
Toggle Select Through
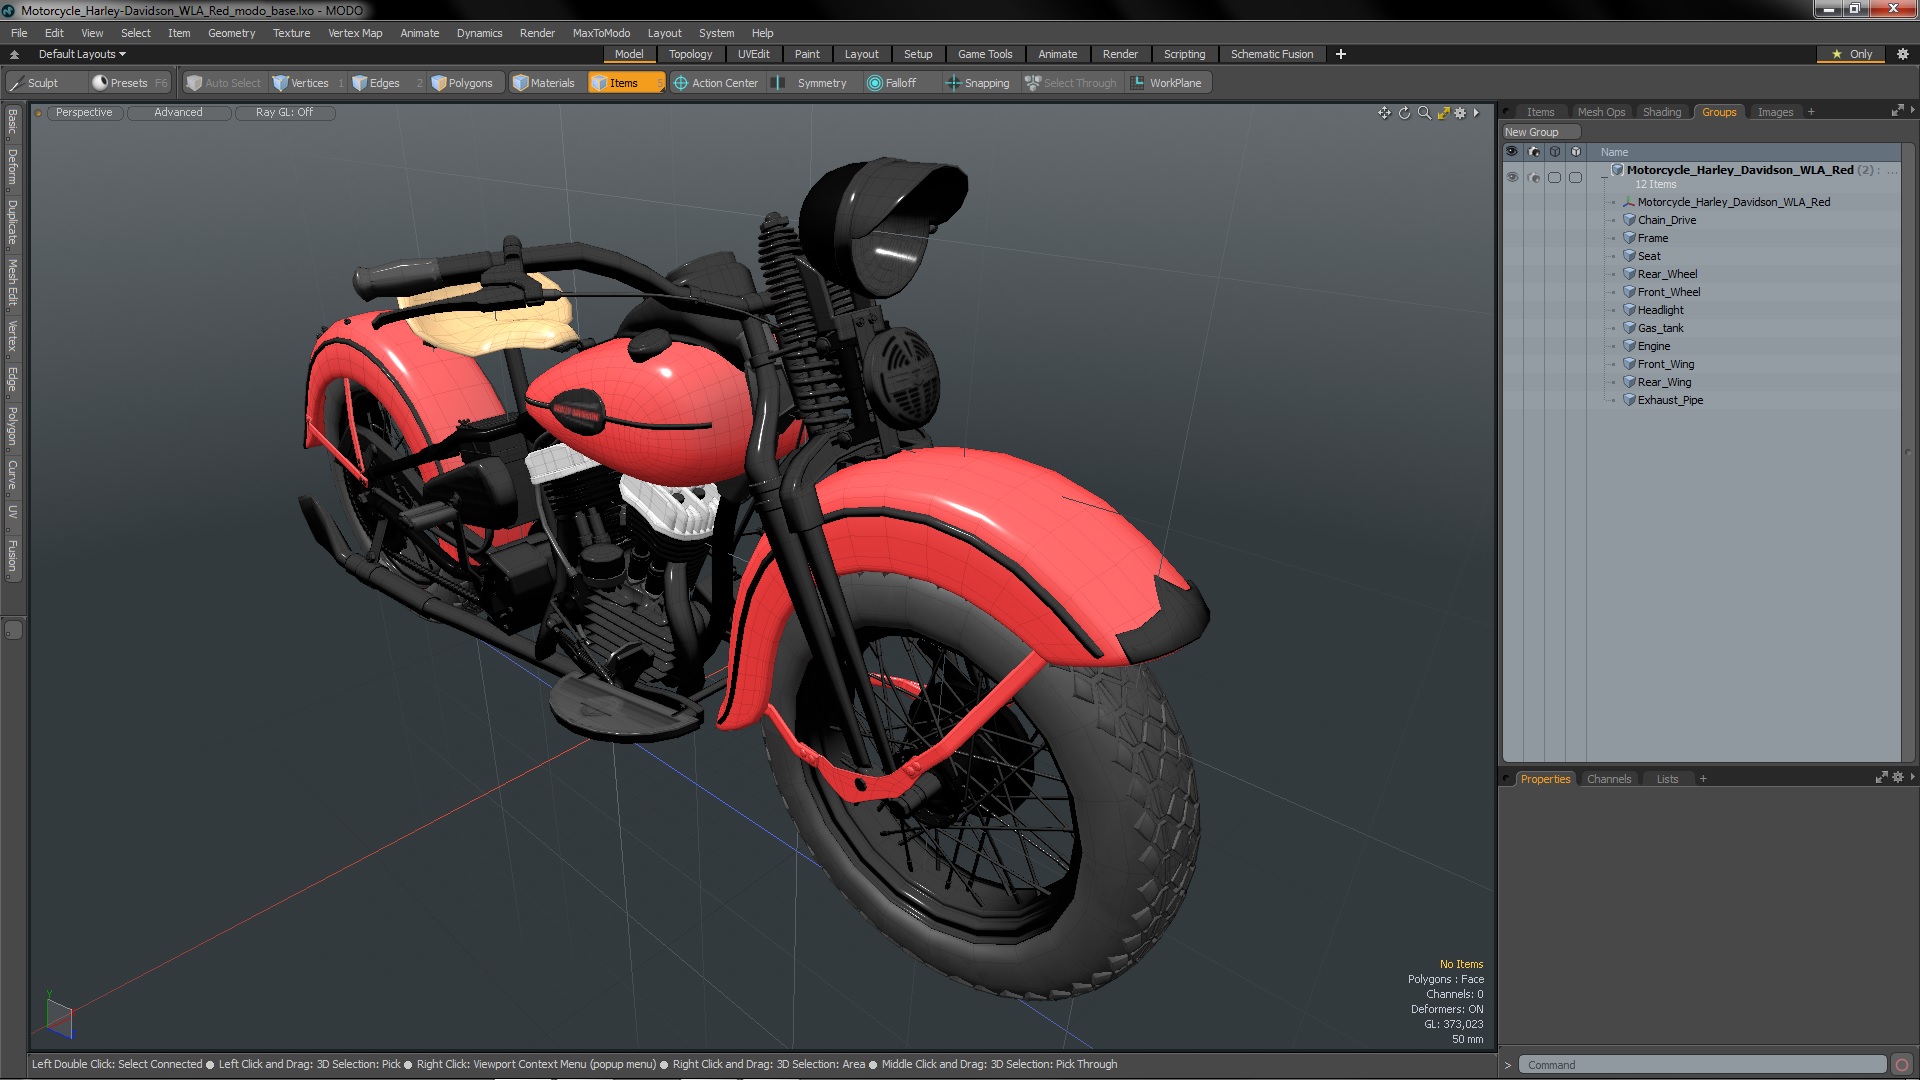click(1071, 83)
